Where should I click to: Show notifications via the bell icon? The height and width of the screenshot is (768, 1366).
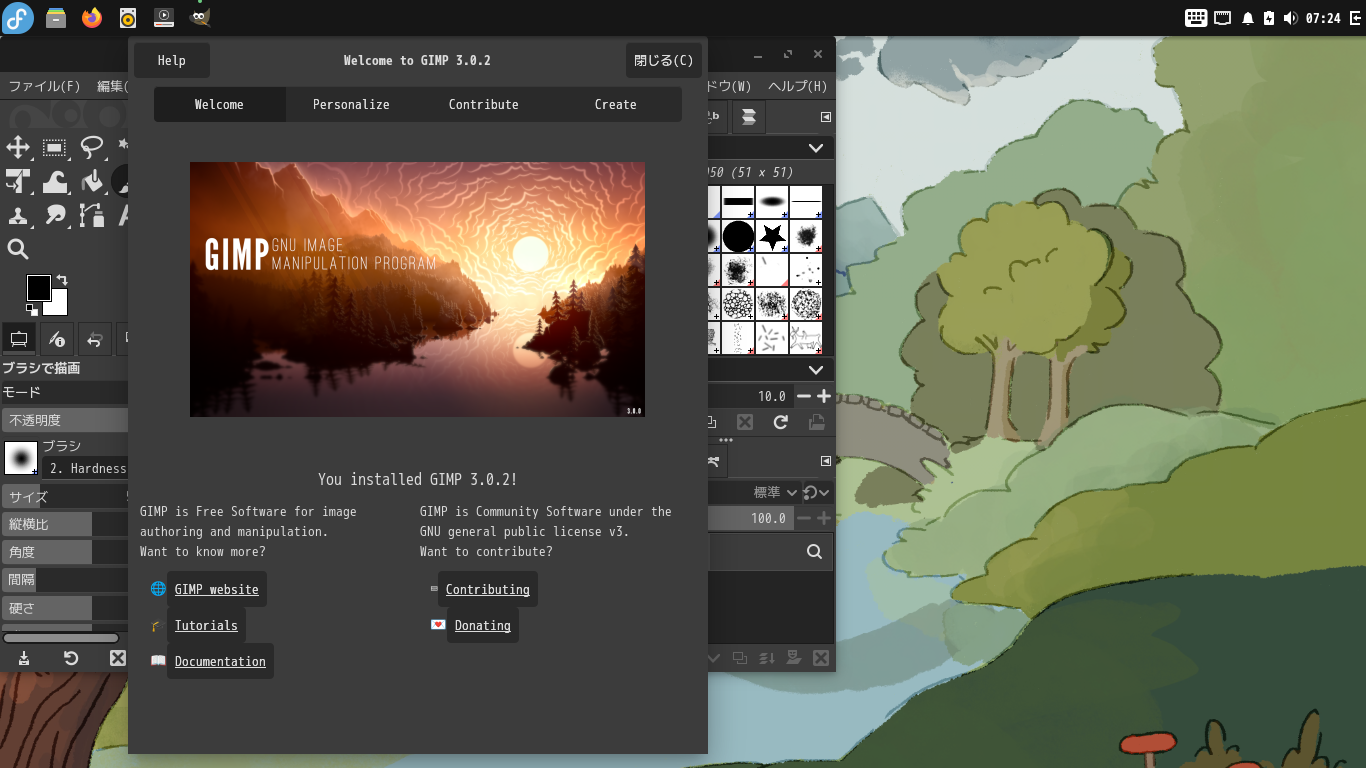coord(1248,18)
